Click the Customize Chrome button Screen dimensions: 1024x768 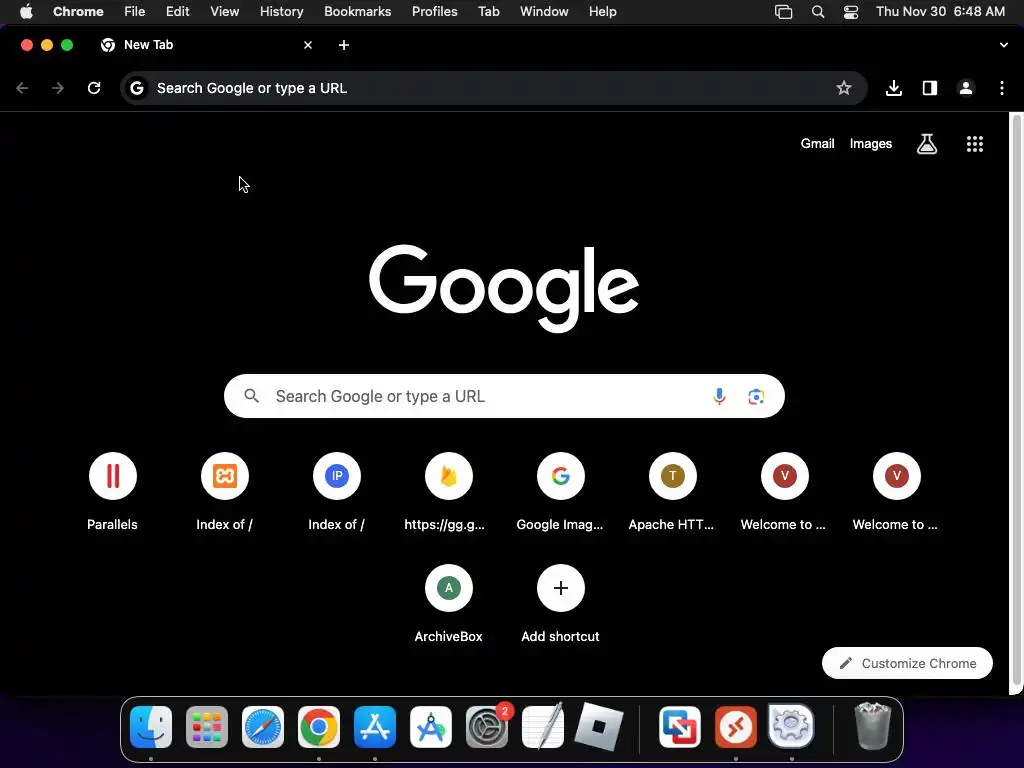click(x=907, y=663)
